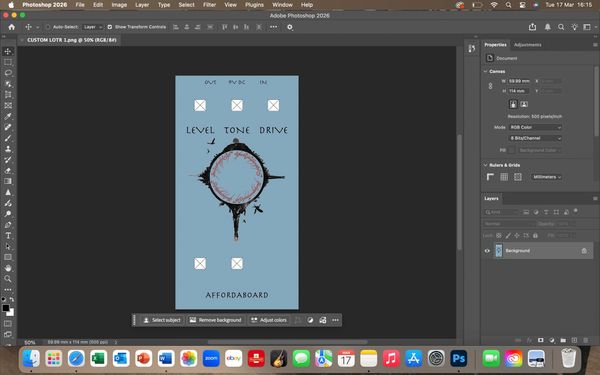Toggle guides in Rulers & Grids

(518, 177)
